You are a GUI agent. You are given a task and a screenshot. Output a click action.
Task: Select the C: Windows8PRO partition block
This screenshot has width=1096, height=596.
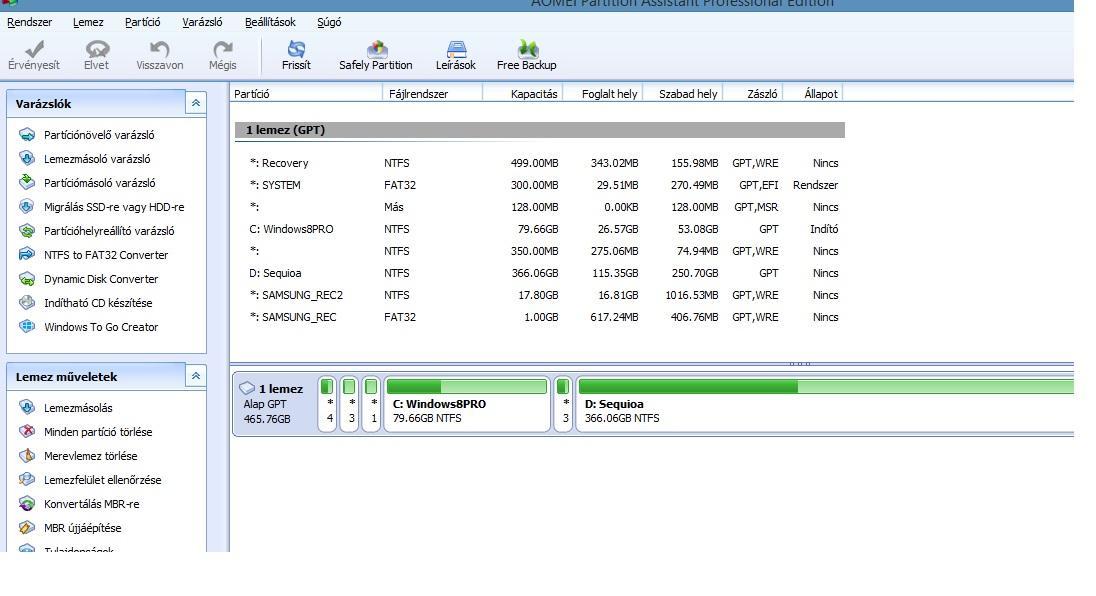[x=467, y=404]
